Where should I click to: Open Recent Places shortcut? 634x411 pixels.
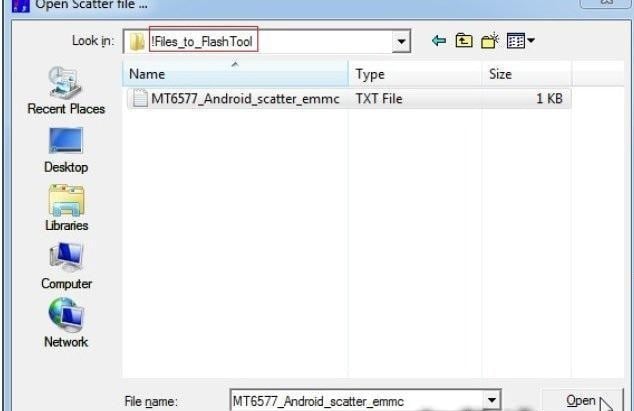click(x=66, y=91)
